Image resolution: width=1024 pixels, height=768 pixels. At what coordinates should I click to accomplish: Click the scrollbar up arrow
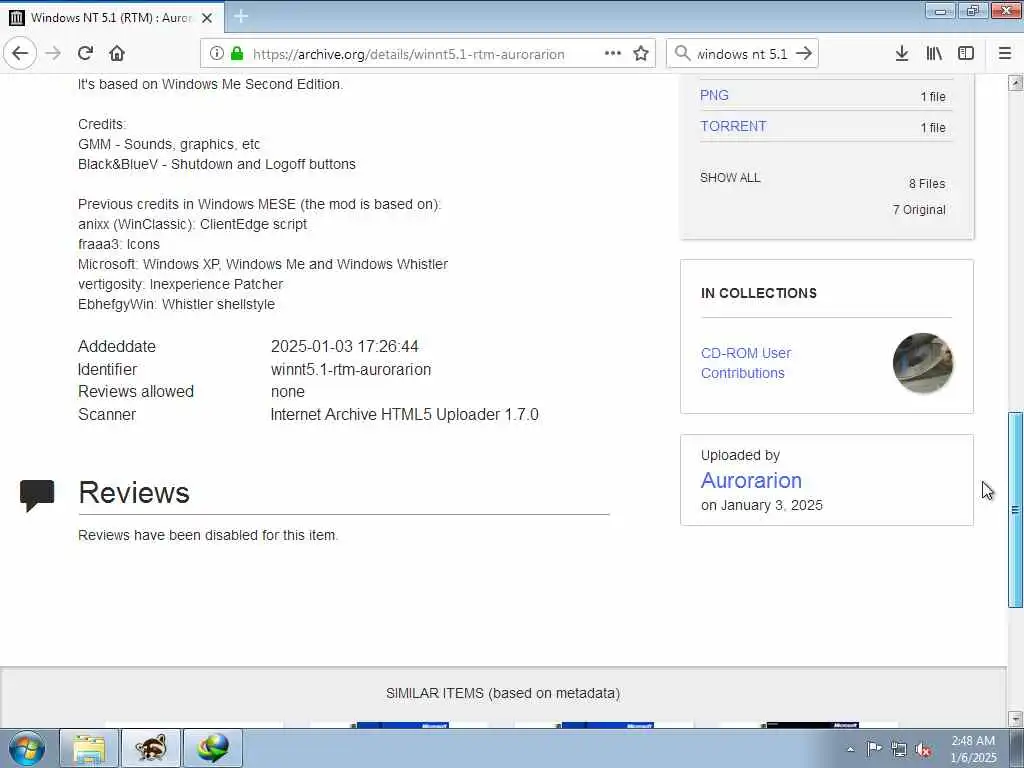coord(1015,83)
